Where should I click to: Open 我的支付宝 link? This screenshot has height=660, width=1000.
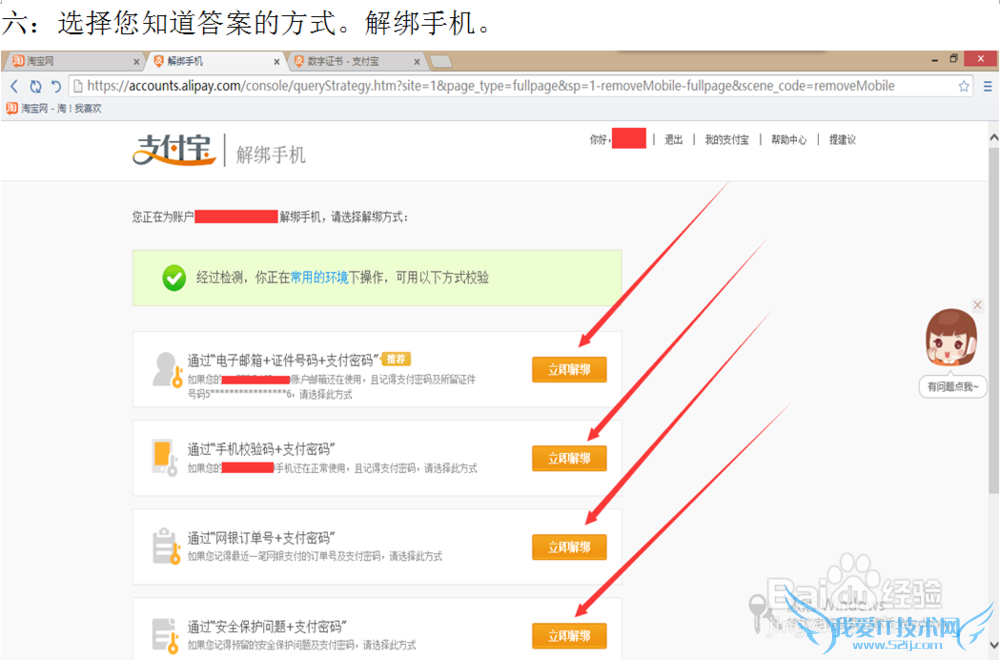tap(726, 140)
